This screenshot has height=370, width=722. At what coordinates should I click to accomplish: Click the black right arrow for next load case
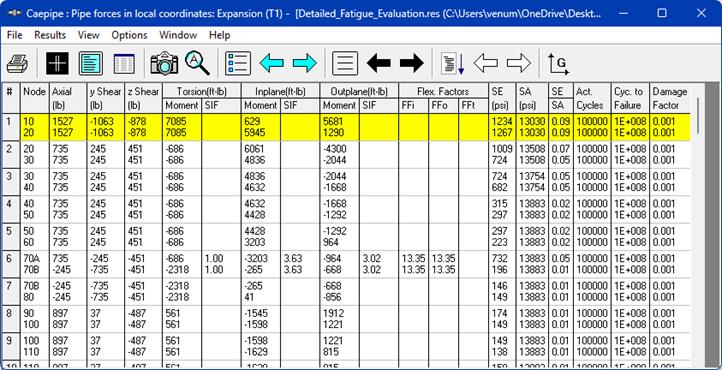[412, 63]
